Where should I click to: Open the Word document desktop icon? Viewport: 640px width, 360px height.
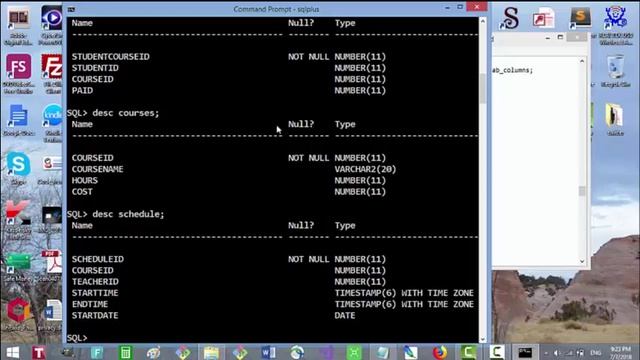[x=52, y=315]
